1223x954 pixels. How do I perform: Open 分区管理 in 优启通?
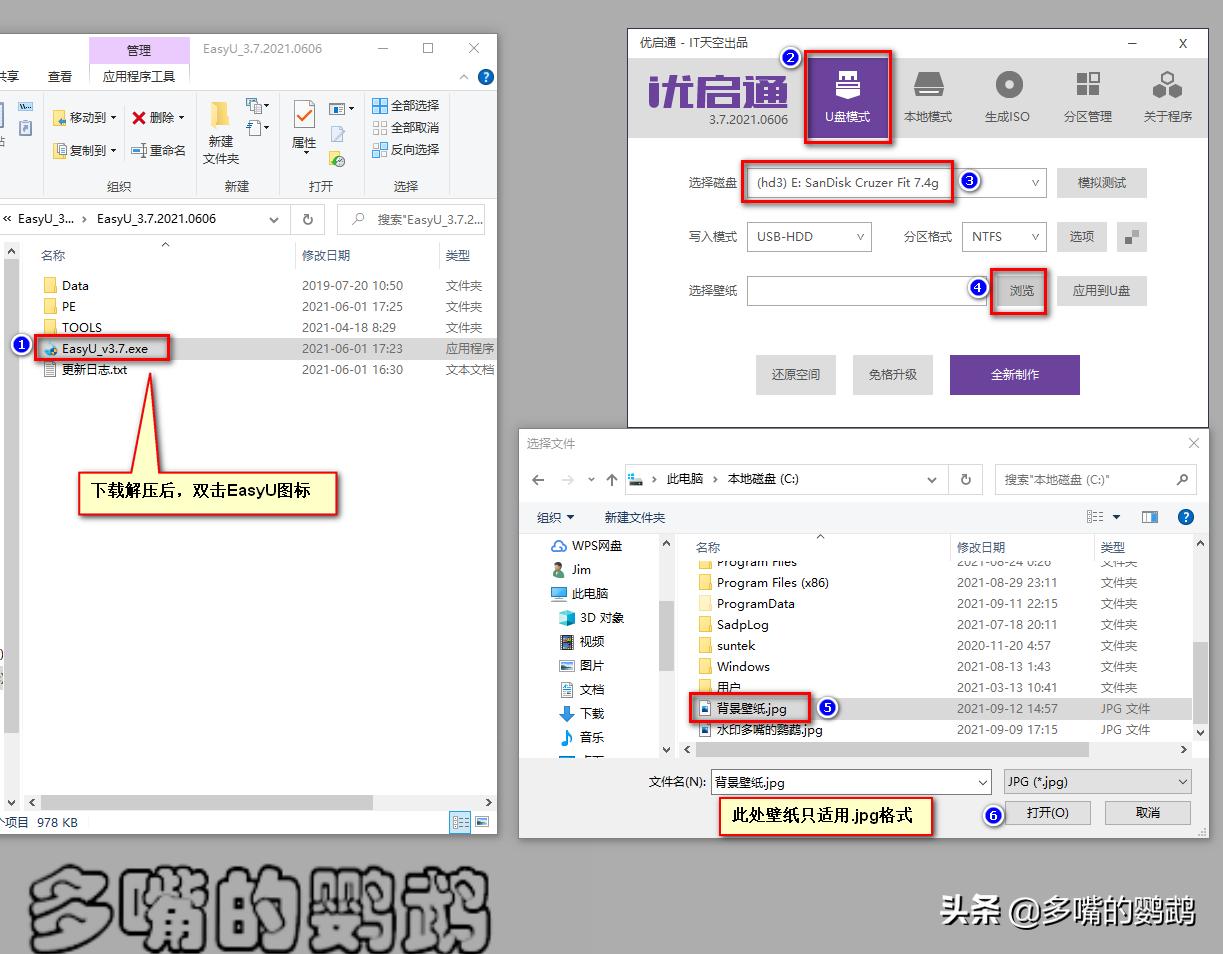coord(1088,96)
